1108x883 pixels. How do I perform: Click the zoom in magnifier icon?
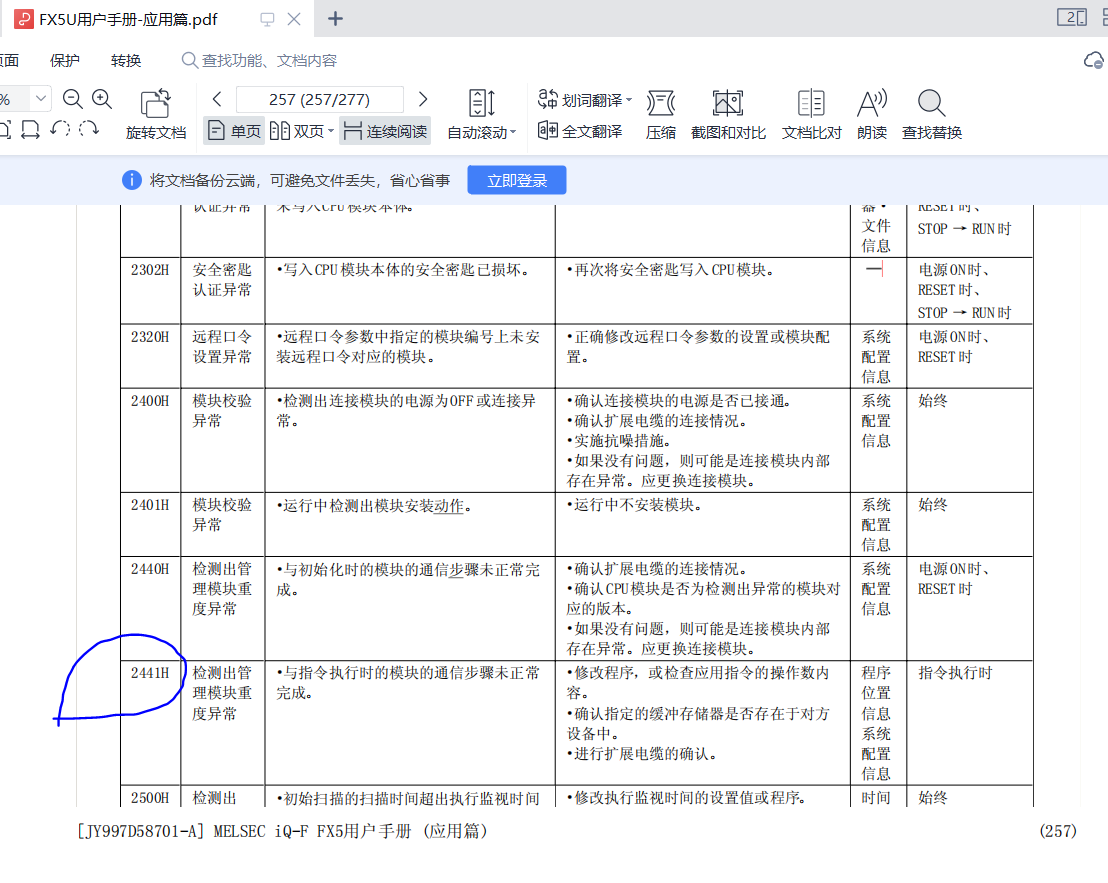[102, 98]
